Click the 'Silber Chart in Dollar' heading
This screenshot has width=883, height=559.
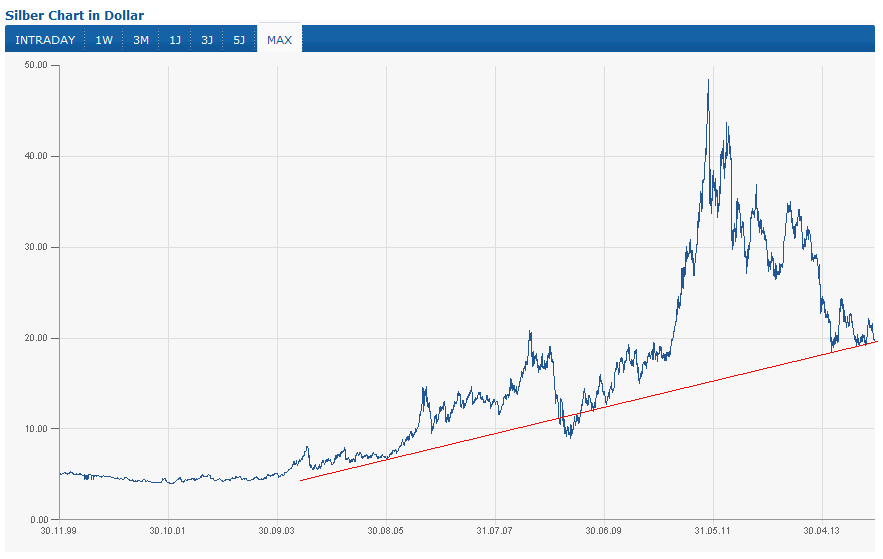(75, 15)
